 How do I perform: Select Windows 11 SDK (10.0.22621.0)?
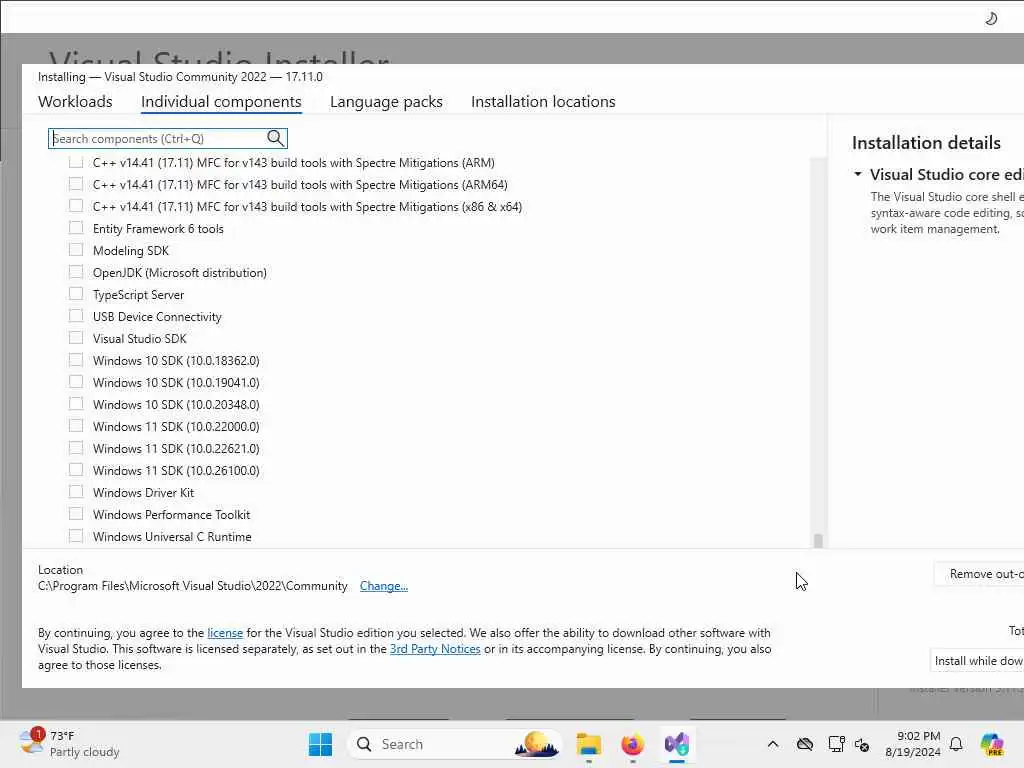[x=76, y=448]
